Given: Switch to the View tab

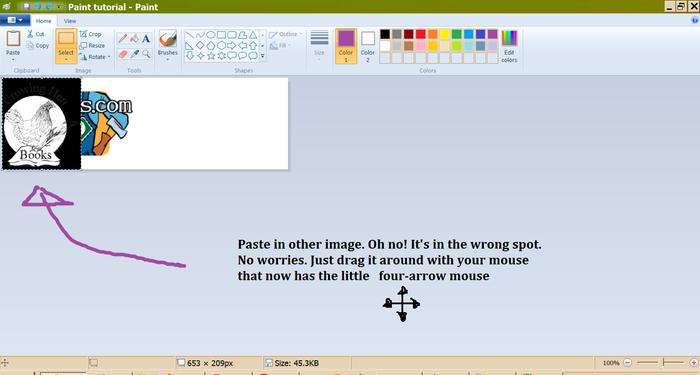Looking at the screenshot, I should 70,21.
